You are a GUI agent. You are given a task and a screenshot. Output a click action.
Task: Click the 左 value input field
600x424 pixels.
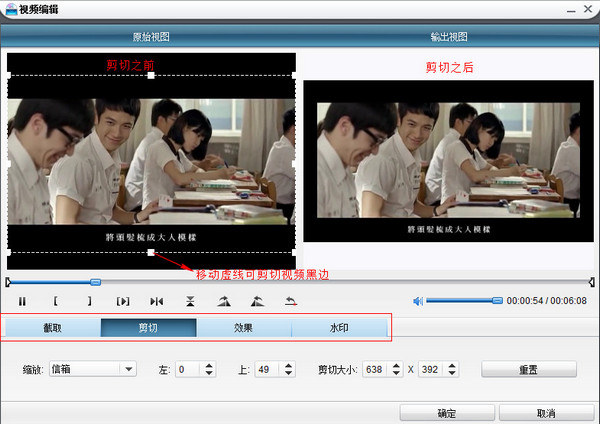[188, 369]
